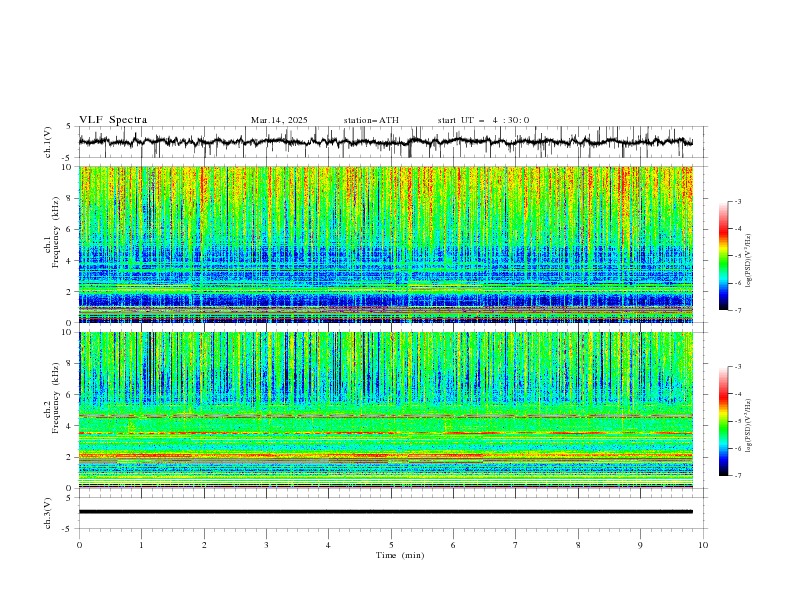Click the "-7" tick of the upper color bar
This screenshot has height=612, width=792.
click(738, 310)
